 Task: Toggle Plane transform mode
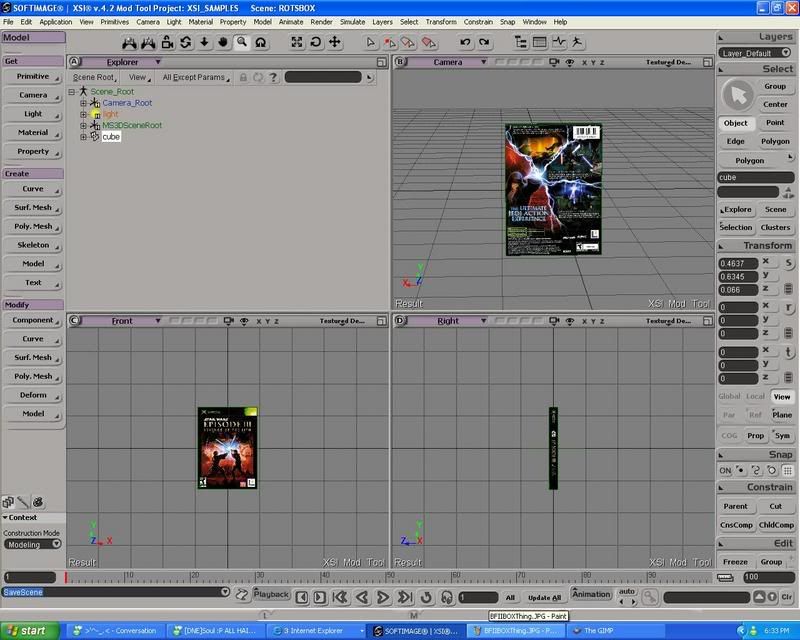pyautogui.click(x=782, y=415)
